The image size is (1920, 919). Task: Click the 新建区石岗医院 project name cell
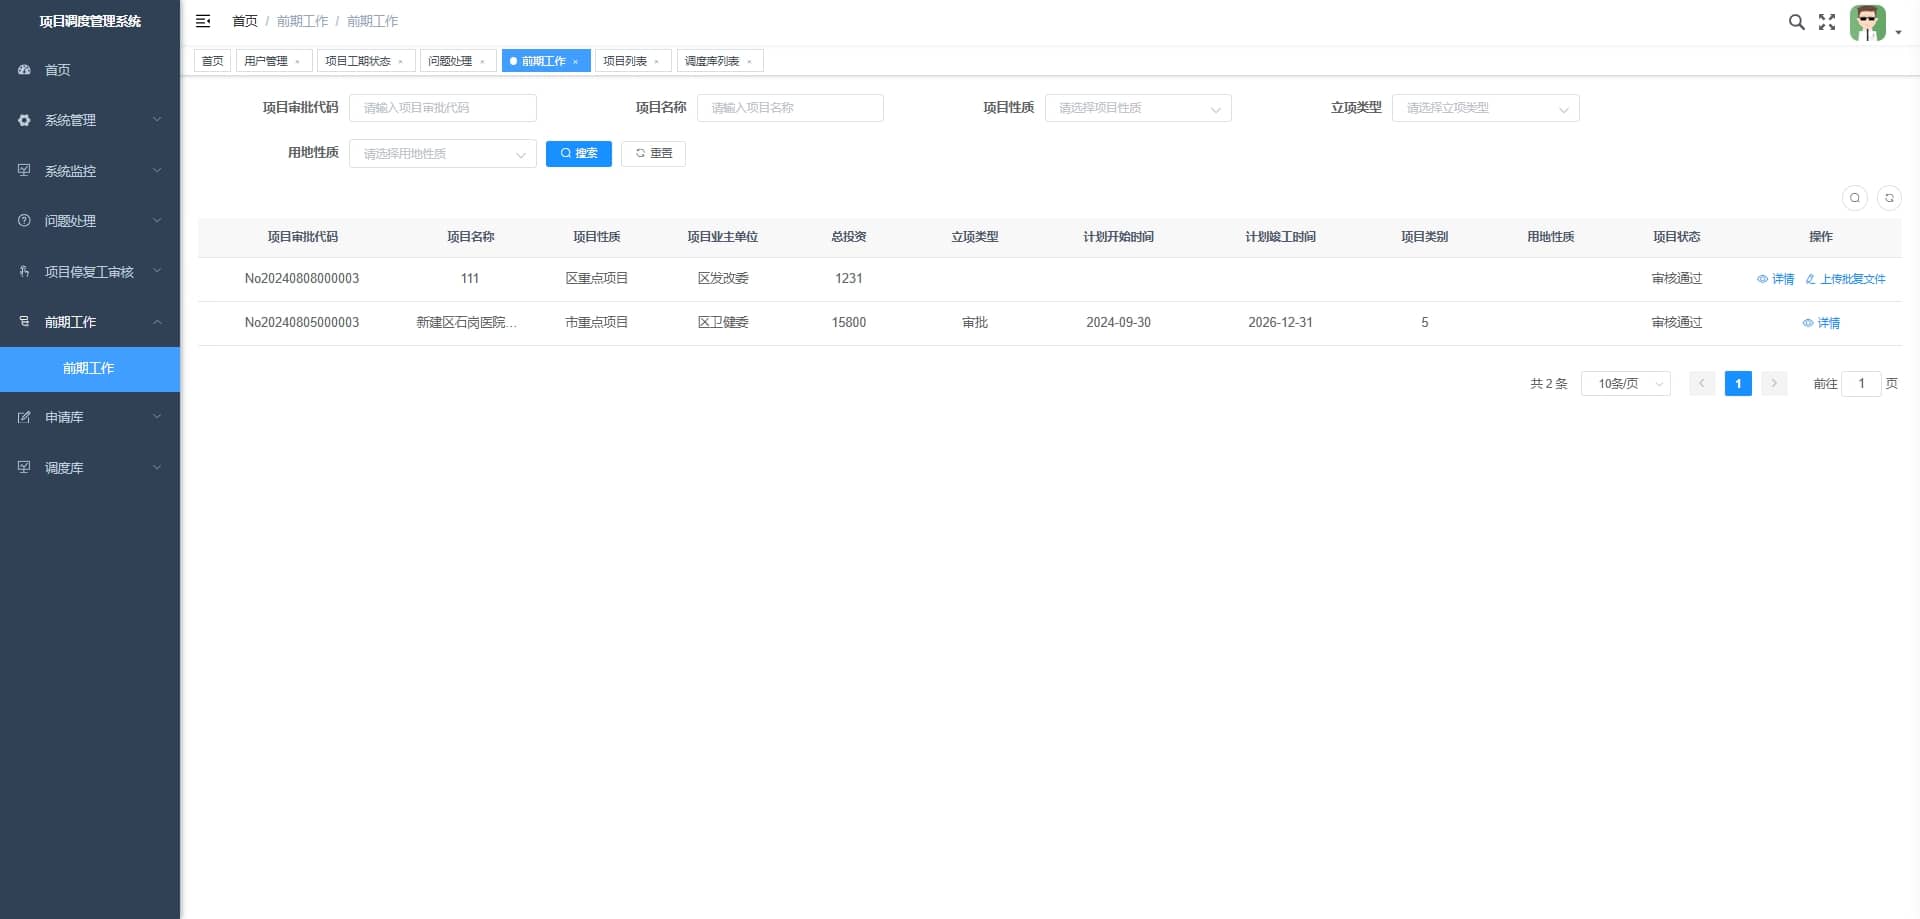(467, 323)
